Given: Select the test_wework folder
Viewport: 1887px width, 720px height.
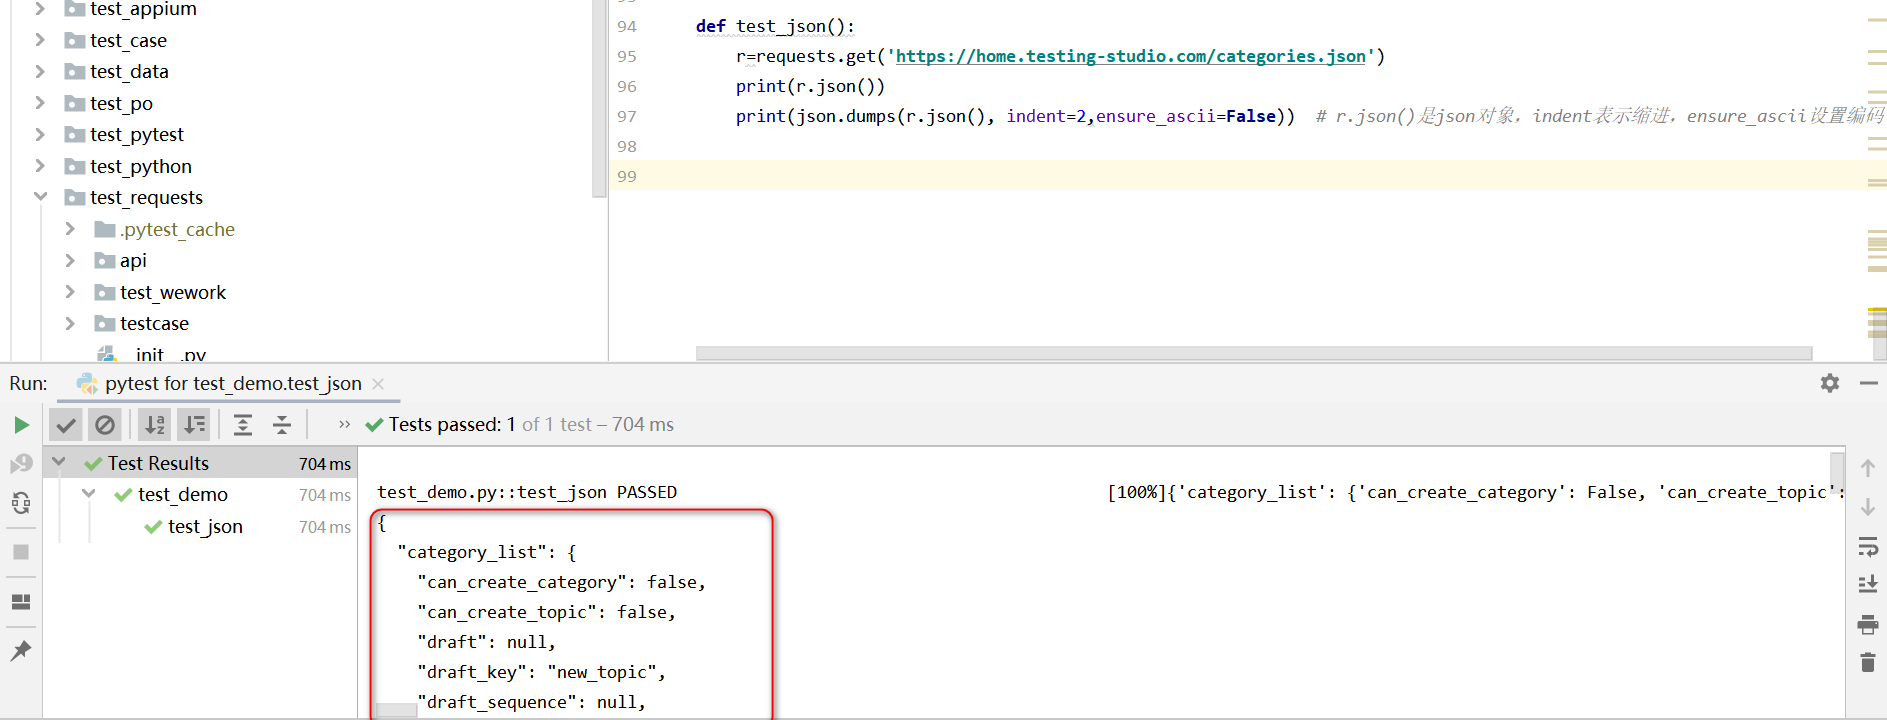Looking at the screenshot, I should (173, 293).
